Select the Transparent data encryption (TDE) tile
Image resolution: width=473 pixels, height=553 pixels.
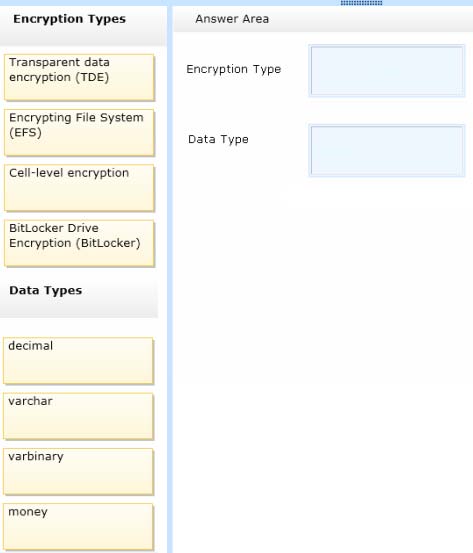pos(79,77)
